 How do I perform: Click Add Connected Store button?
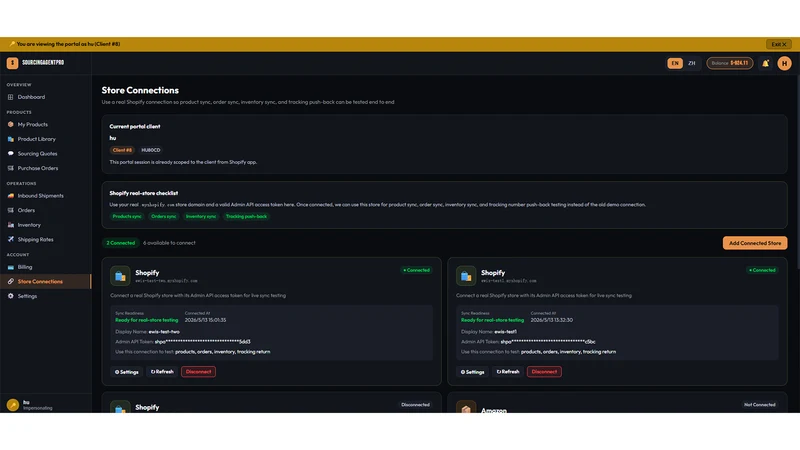coord(755,243)
